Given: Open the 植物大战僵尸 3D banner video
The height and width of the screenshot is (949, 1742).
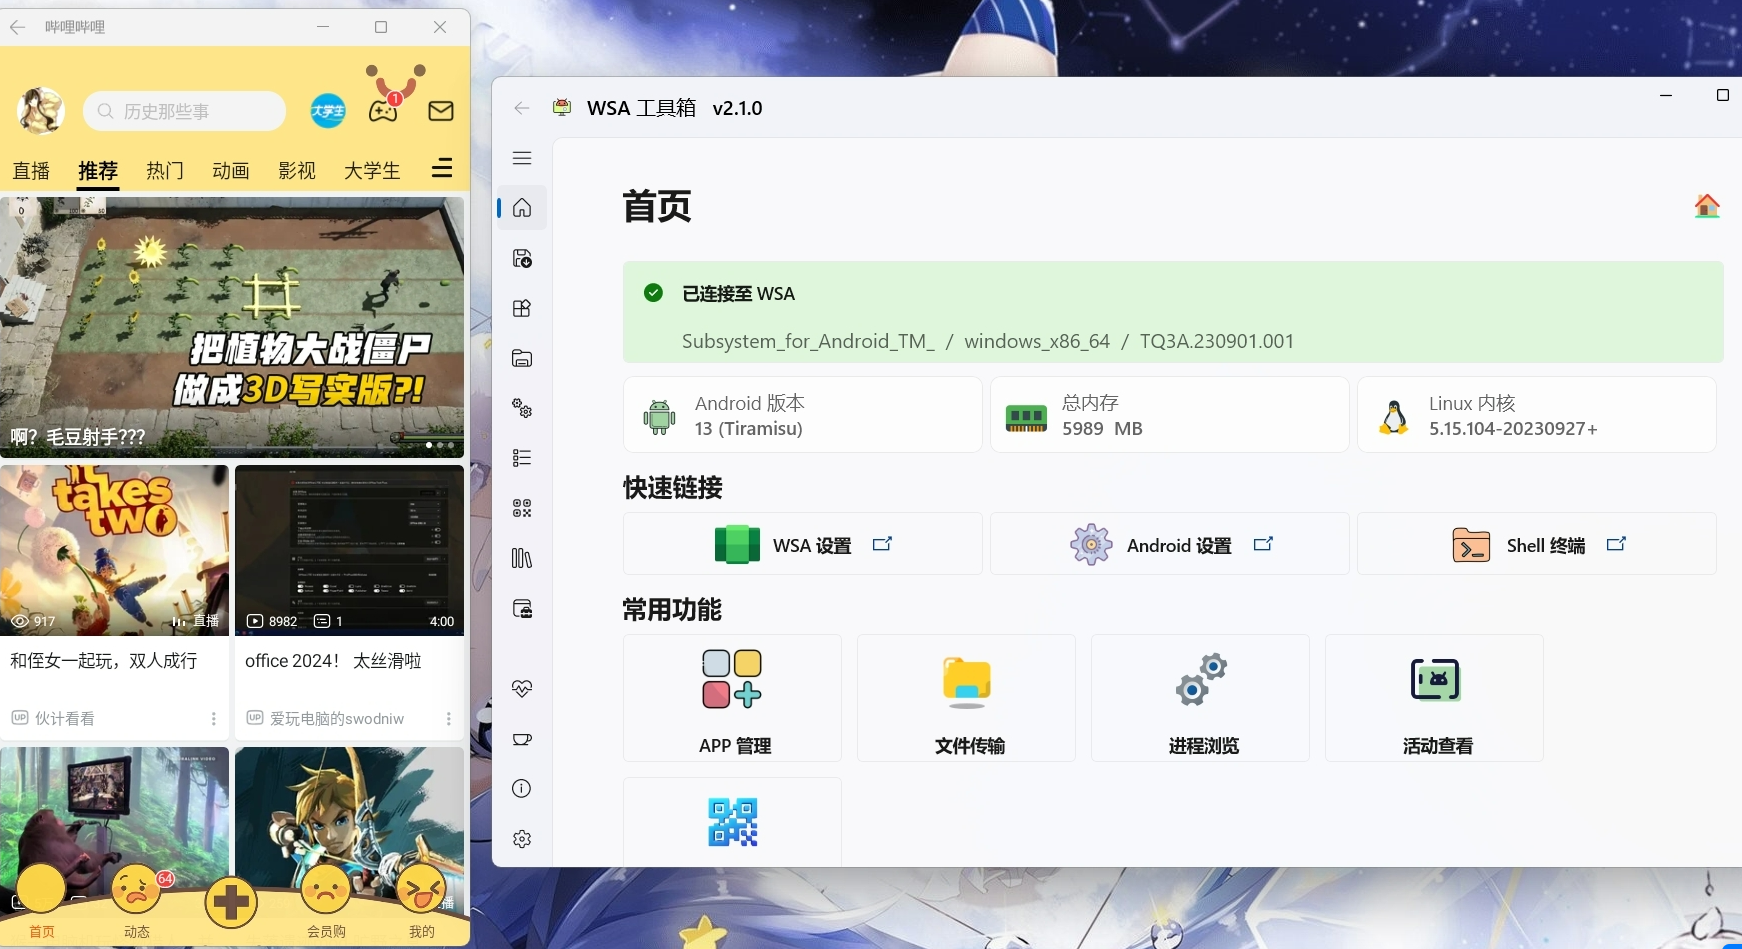Looking at the screenshot, I should point(232,327).
